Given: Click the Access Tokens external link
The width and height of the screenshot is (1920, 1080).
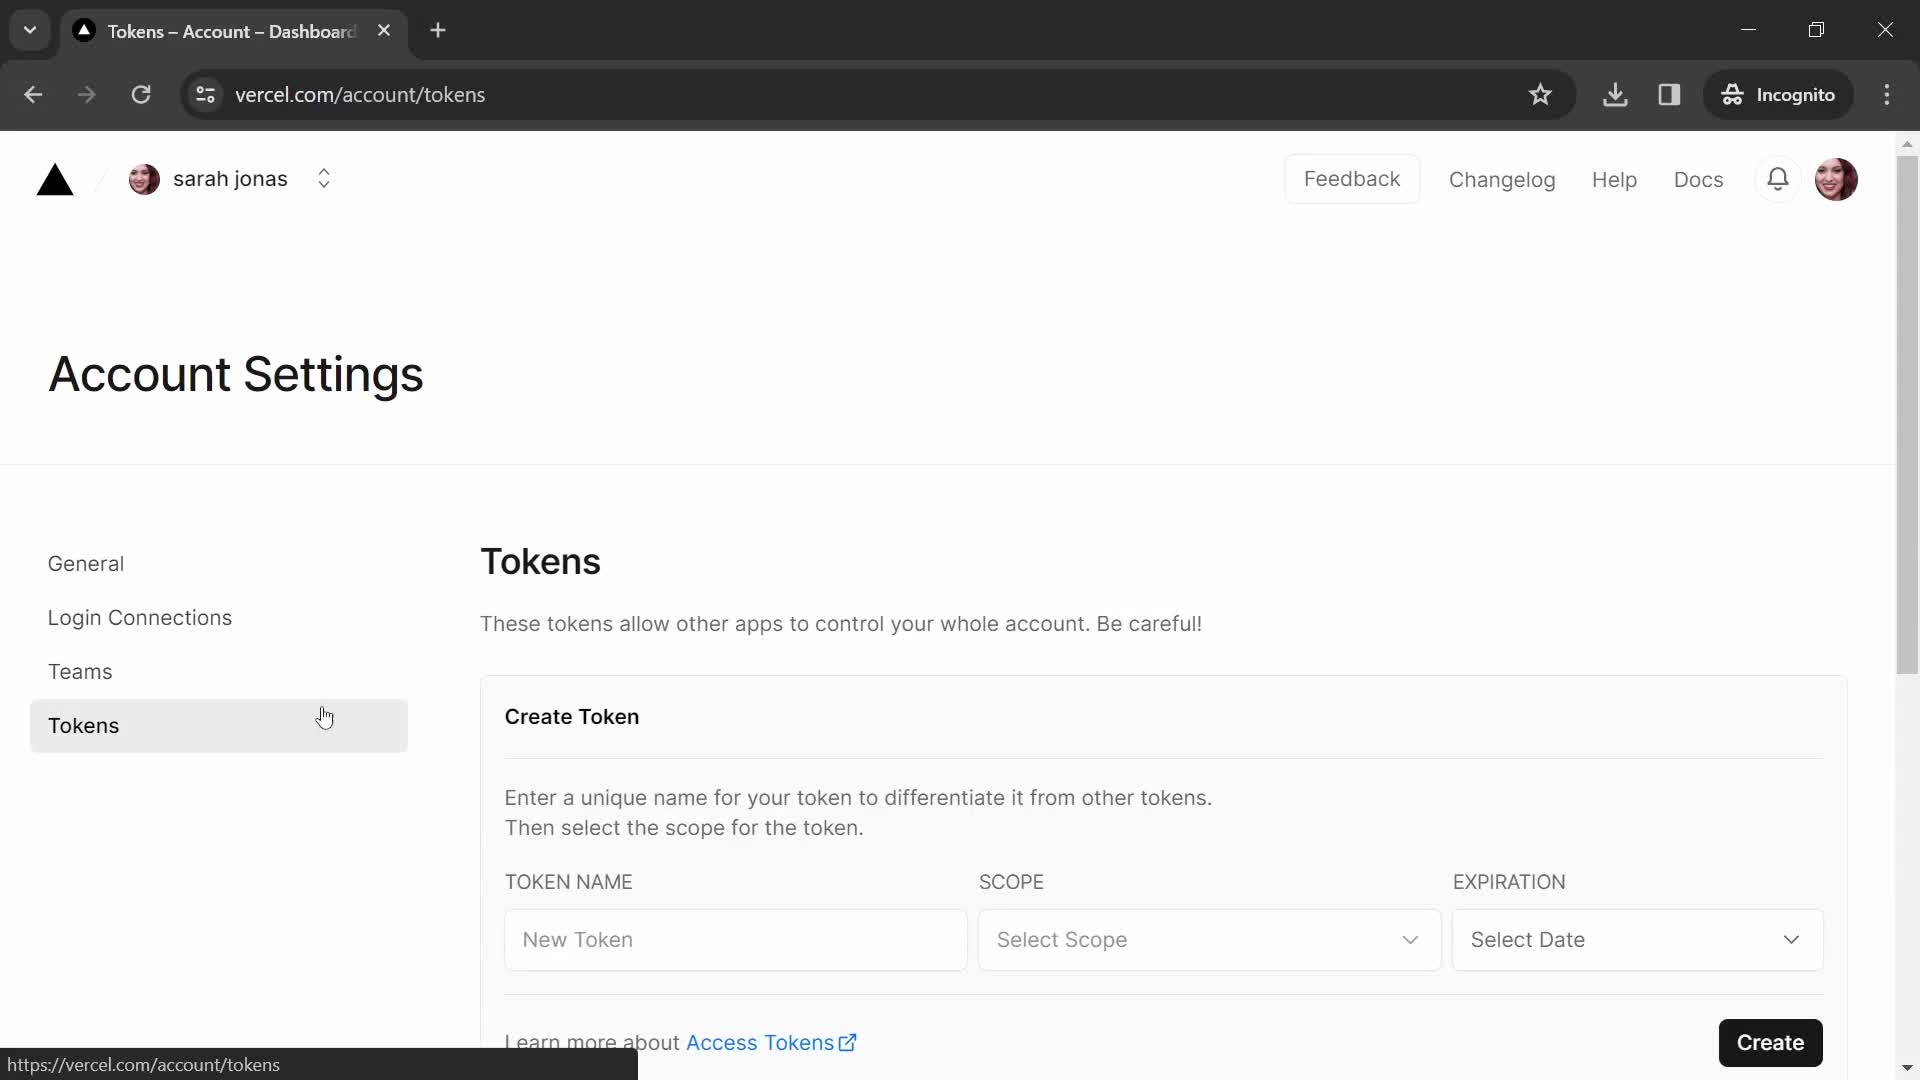Looking at the screenshot, I should pos(771,1043).
